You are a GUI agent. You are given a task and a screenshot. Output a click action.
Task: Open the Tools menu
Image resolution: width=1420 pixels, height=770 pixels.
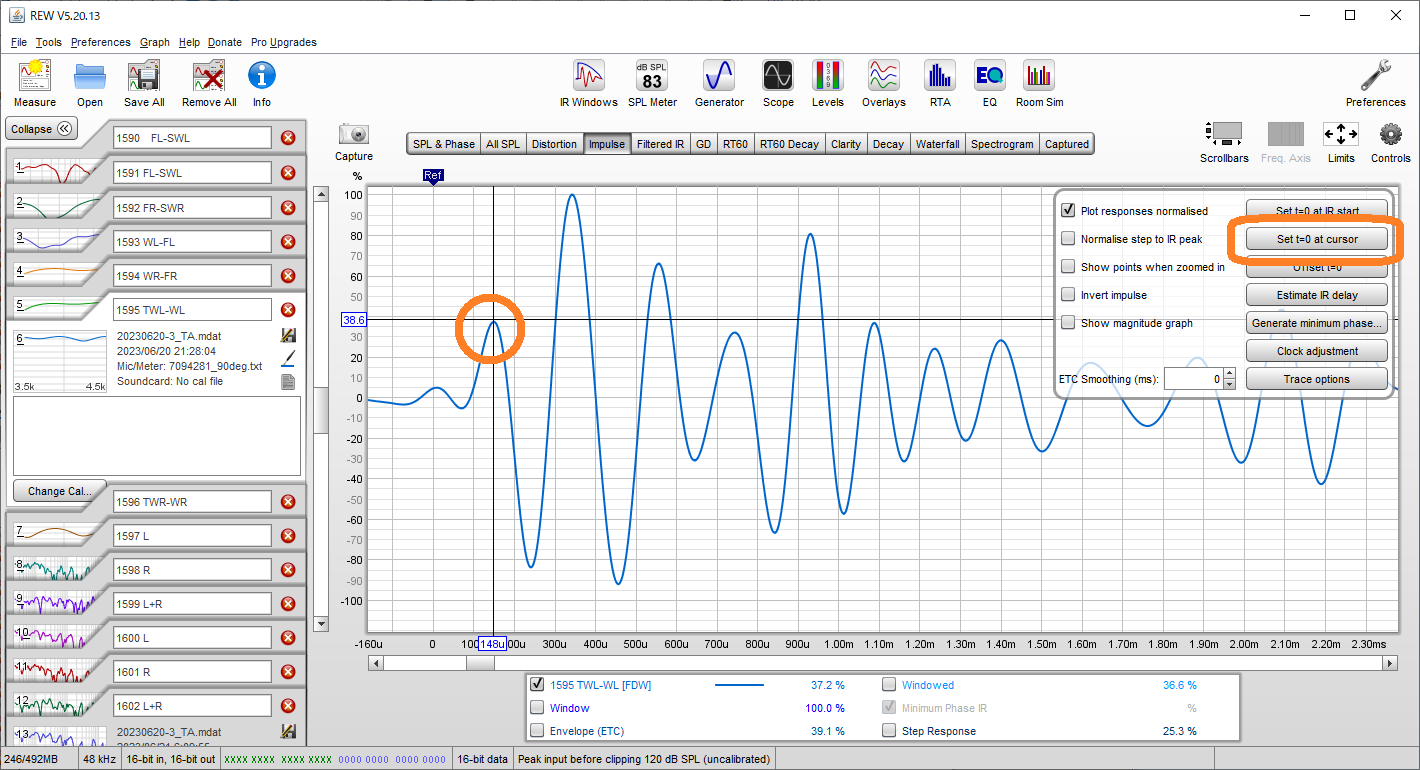click(x=48, y=42)
